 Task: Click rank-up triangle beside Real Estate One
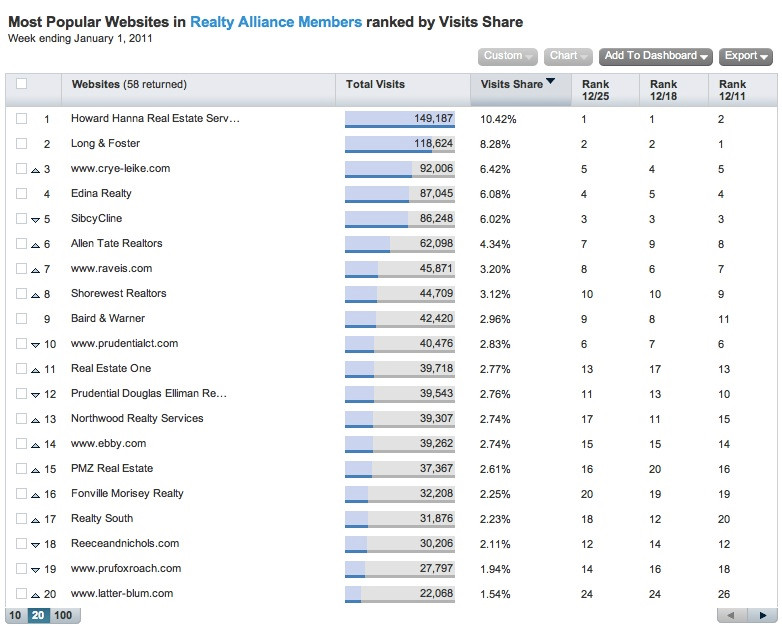(35, 370)
